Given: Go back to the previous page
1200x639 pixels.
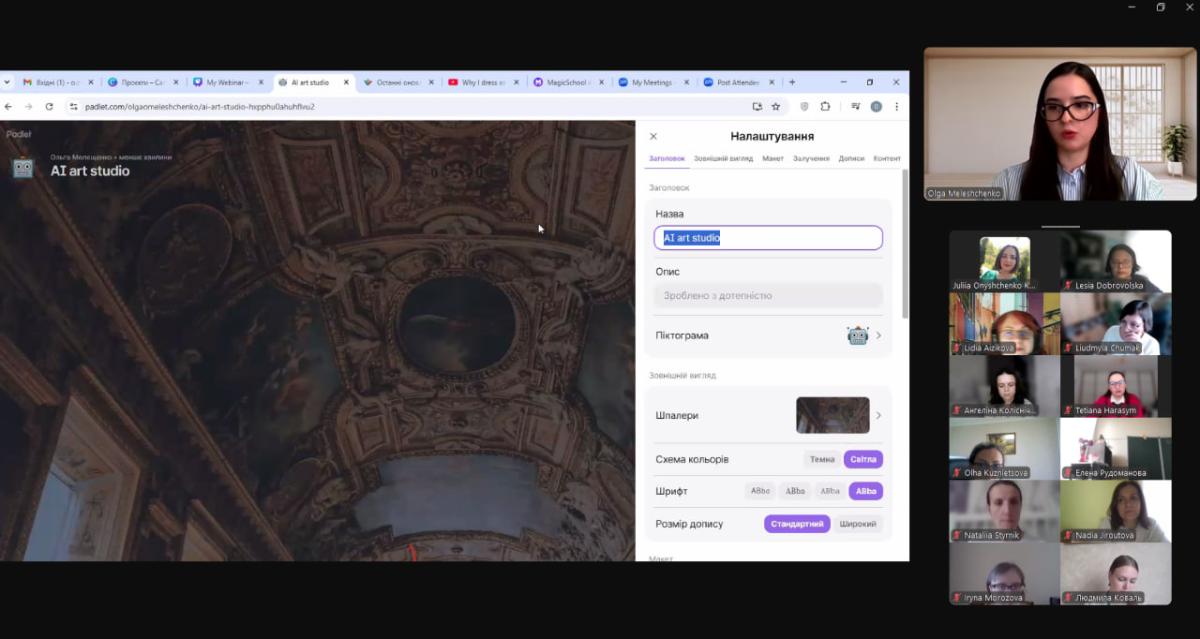Looking at the screenshot, I should coord(8,106).
